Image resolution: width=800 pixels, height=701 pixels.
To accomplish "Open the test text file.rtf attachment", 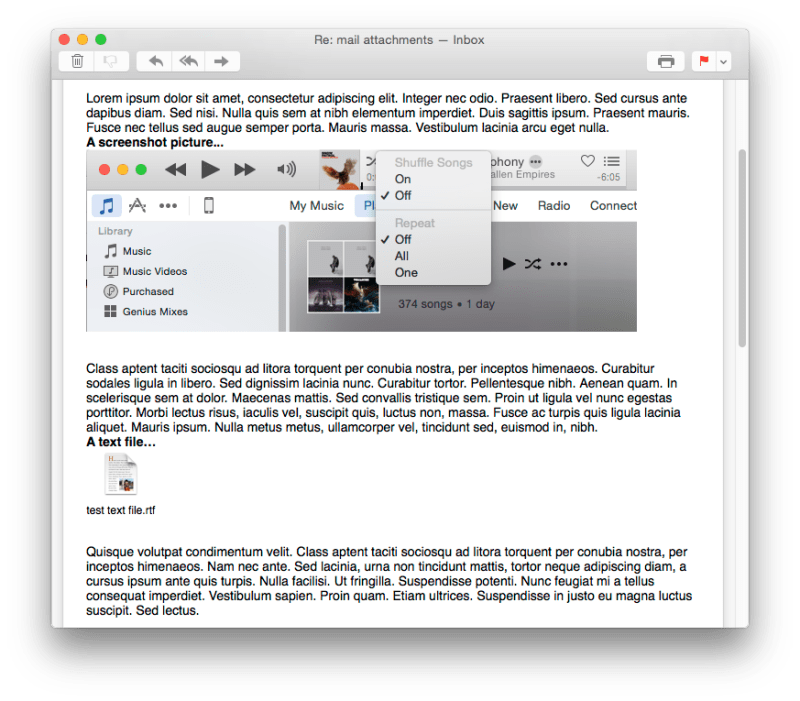I will 120,475.
